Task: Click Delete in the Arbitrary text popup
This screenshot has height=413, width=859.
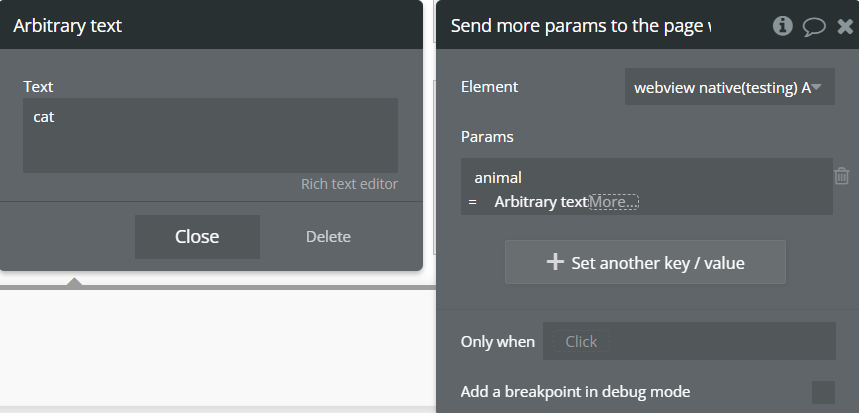Action: (328, 237)
